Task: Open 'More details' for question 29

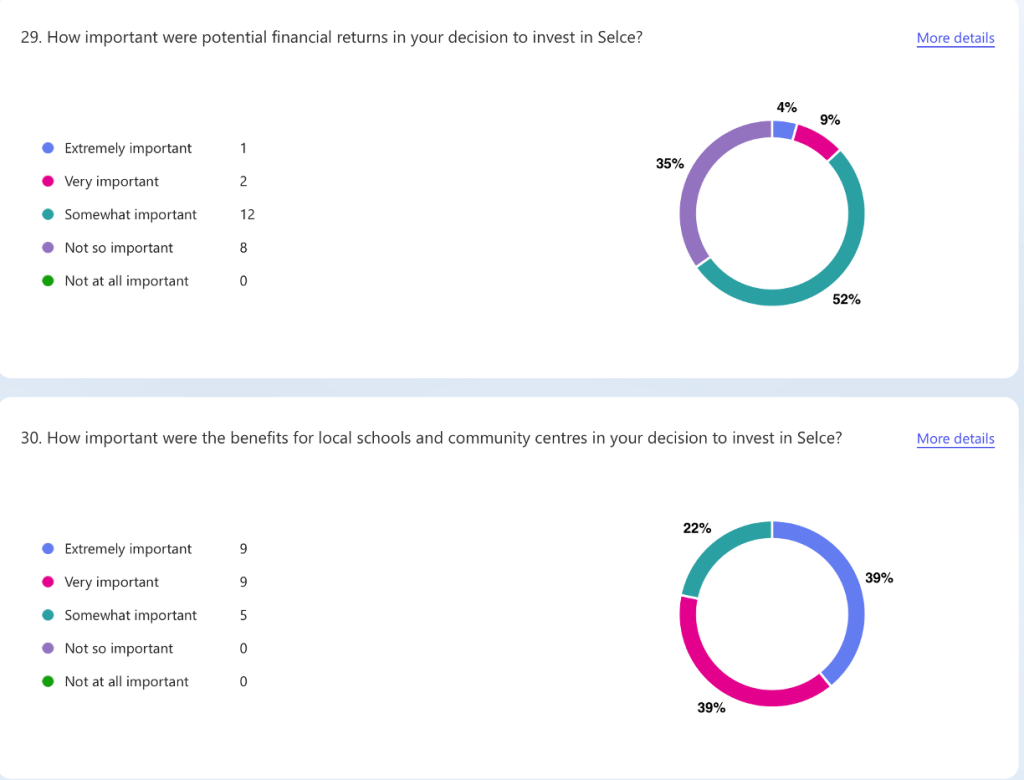Action: click(x=955, y=38)
